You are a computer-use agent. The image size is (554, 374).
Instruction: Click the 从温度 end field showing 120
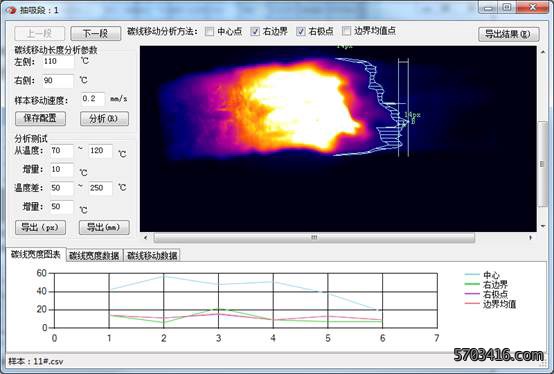[100, 151]
